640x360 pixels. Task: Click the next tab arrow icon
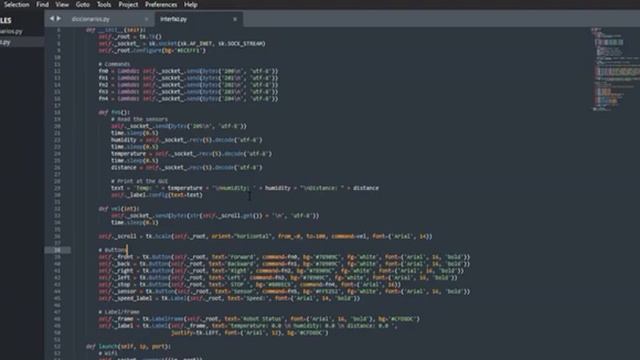pos(59,19)
